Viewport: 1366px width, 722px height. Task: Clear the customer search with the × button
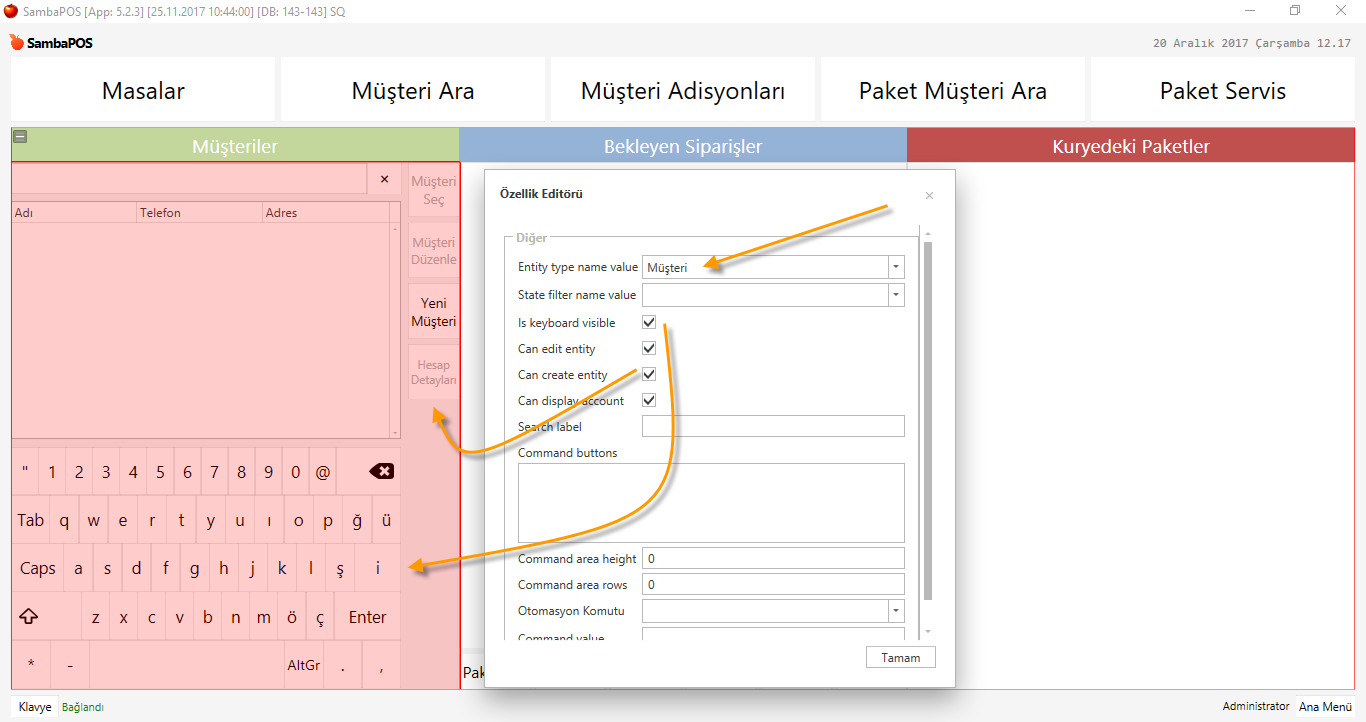(384, 179)
